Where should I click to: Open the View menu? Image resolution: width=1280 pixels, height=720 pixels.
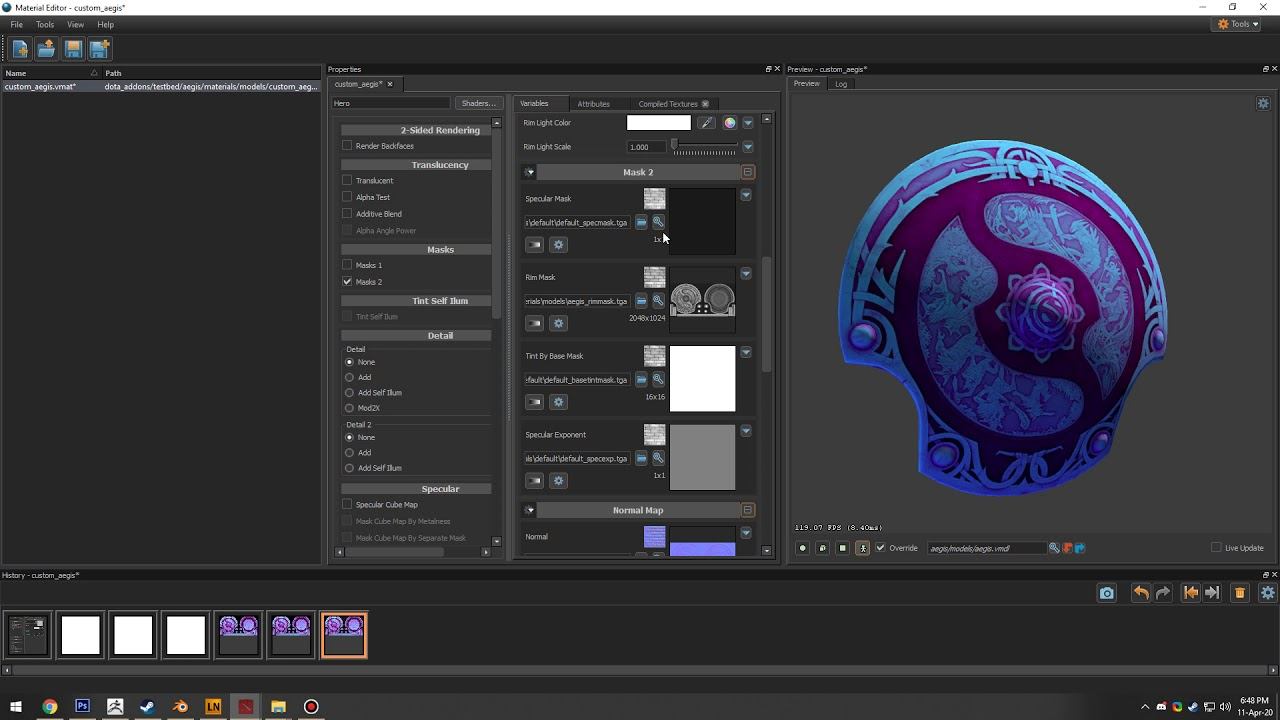point(75,24)
